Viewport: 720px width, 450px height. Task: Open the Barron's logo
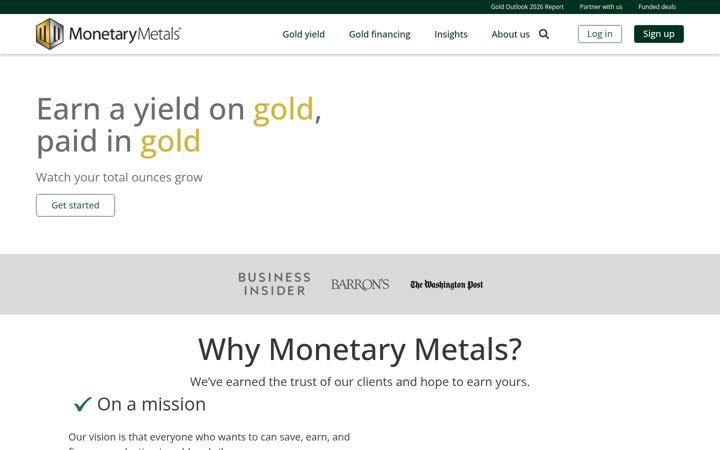click(x=360, y=285)
